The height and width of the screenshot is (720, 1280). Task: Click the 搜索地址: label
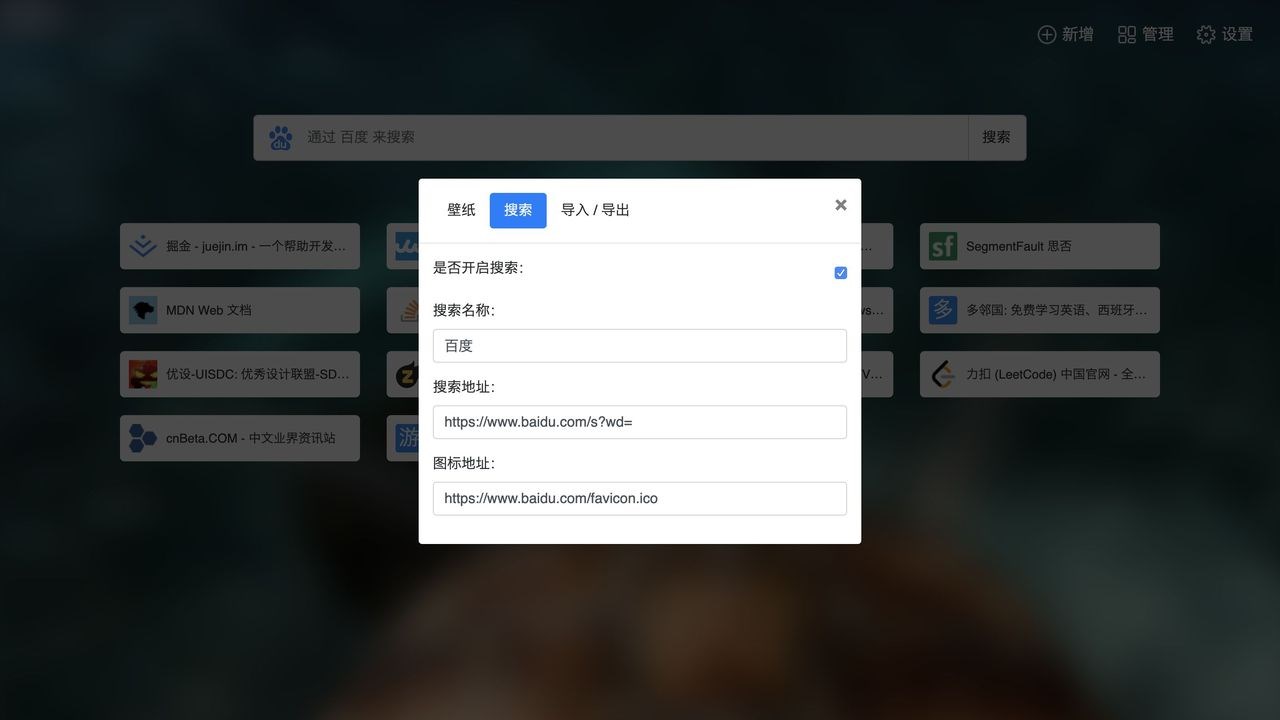pyautogui.click(x=464, y=387)
